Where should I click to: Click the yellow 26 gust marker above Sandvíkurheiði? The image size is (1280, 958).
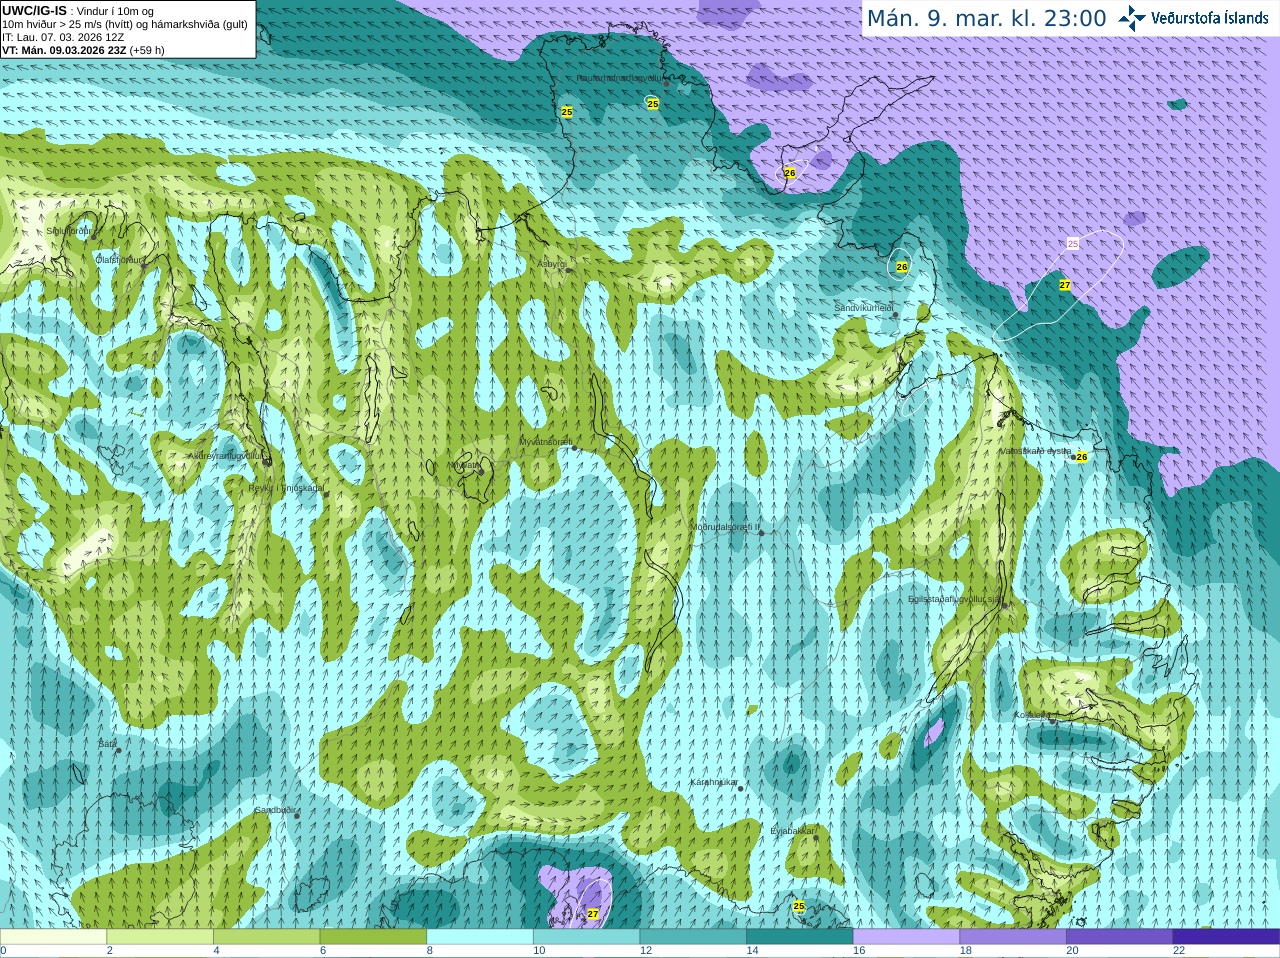[x=902, y=267]
